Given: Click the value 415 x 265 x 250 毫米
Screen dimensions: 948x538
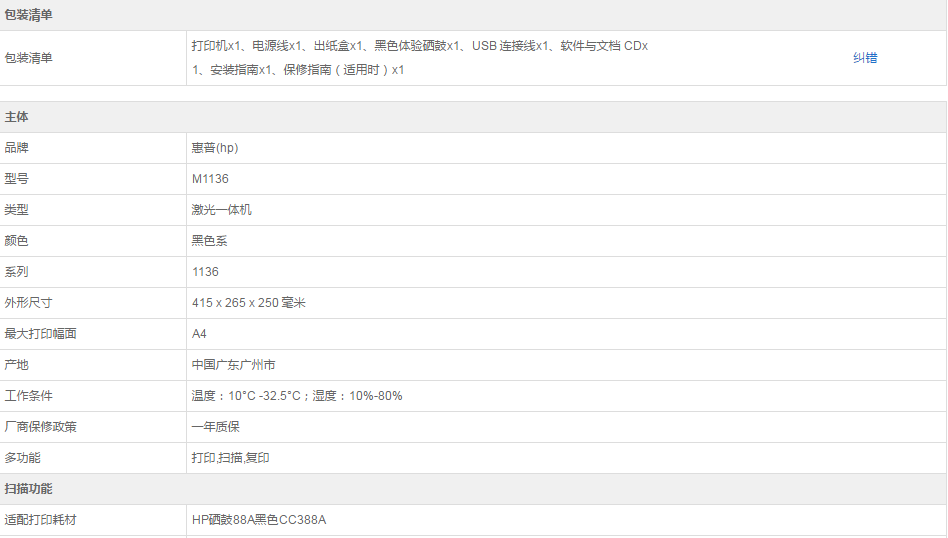Looking at the screenshot, I should click(248, 303).
